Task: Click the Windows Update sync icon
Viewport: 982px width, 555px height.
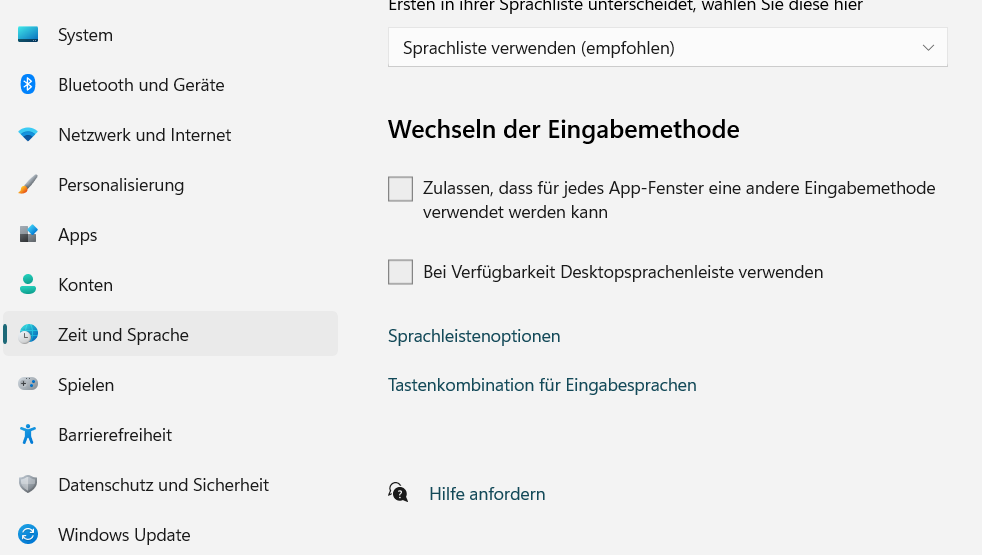Action: coord(28,535)
